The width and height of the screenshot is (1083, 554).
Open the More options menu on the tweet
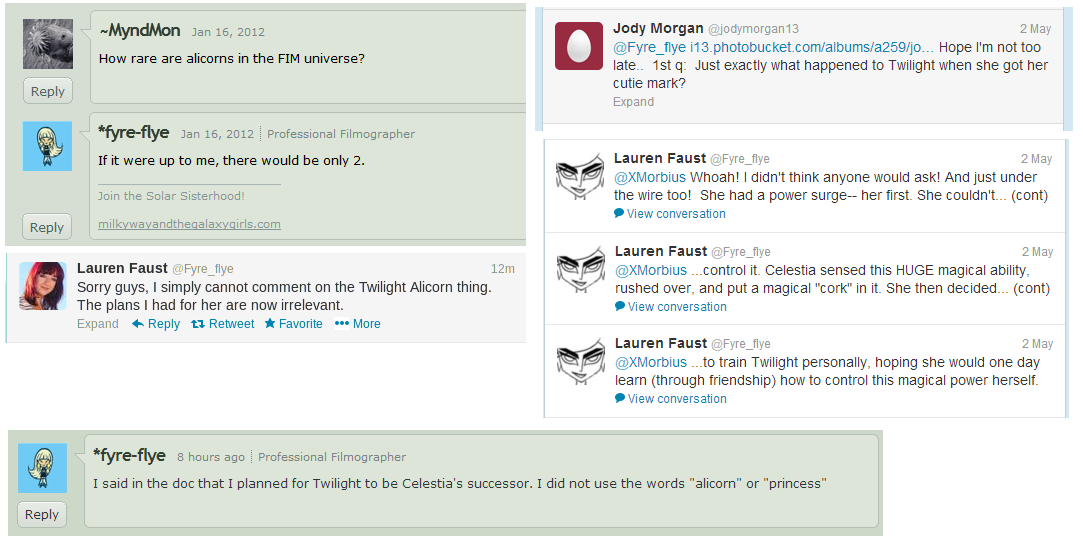358,324
